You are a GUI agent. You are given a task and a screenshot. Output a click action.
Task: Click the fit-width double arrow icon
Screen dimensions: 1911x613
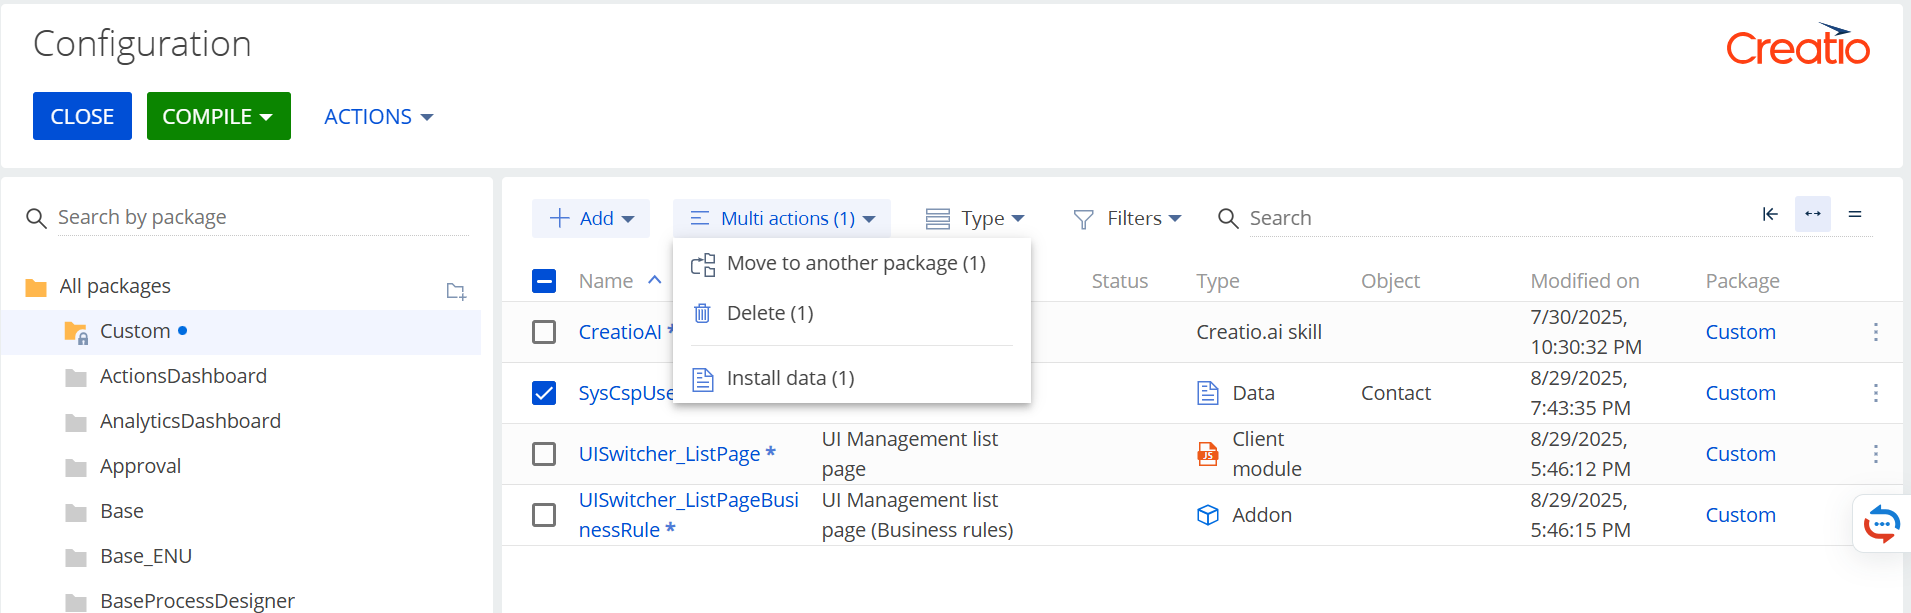(1813, 214)
